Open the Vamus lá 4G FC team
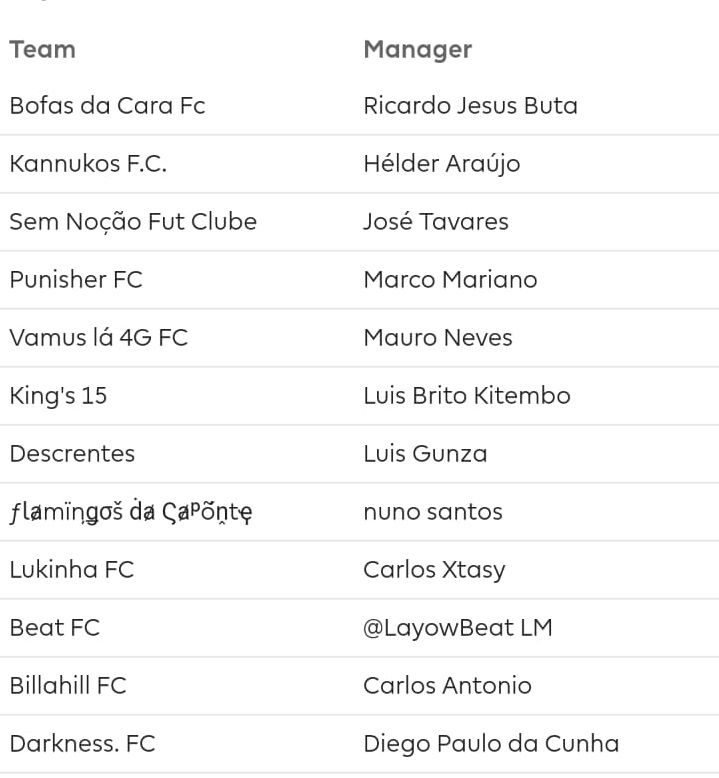This screenshot has width=719, height=778. tap(98, 337)
